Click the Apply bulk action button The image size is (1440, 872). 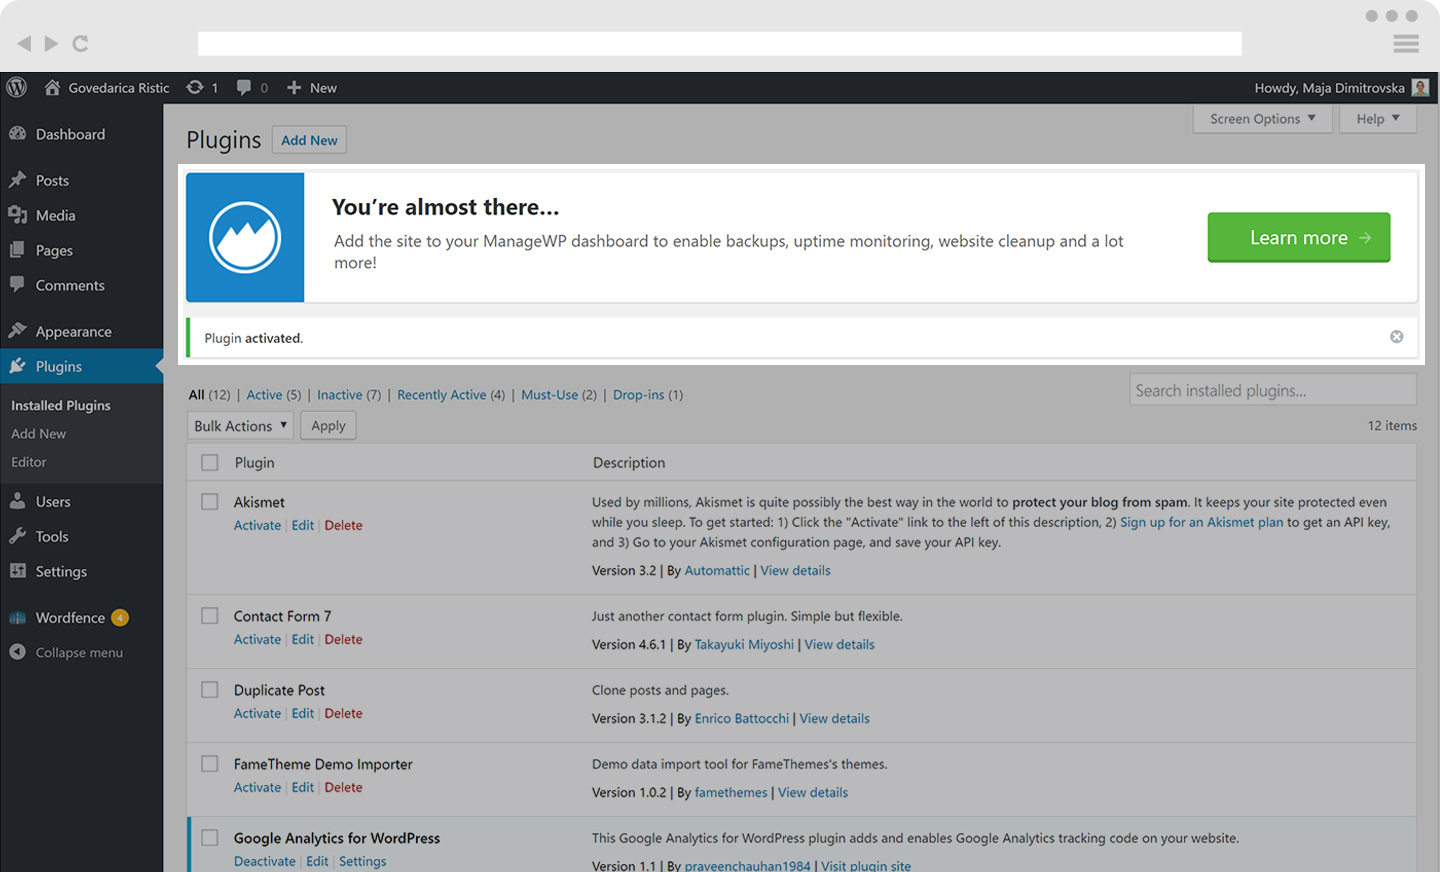(328, 425)
